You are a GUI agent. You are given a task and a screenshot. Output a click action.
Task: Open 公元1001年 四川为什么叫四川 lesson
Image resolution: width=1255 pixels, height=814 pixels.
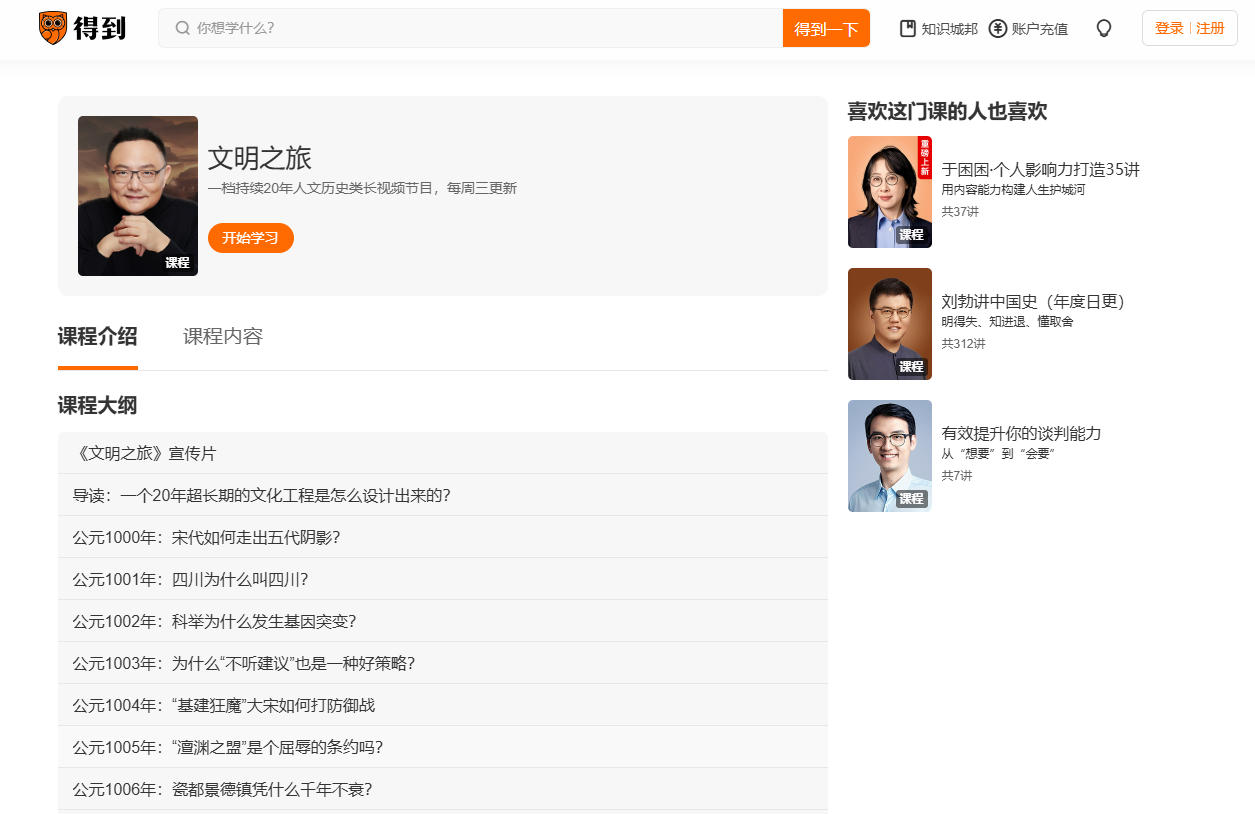tap(190, 580)
